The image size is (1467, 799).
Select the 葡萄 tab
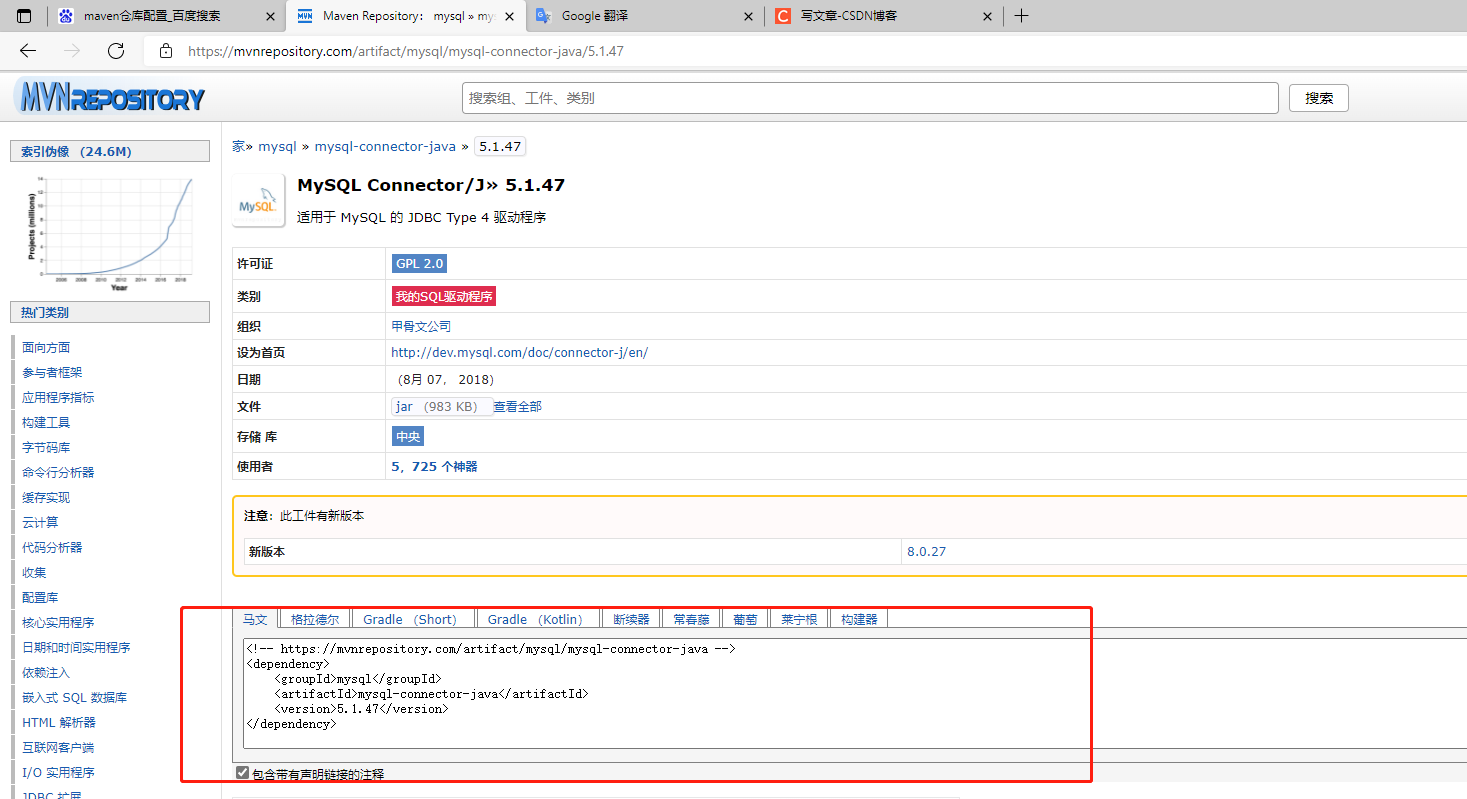click(x=745, y=619)
